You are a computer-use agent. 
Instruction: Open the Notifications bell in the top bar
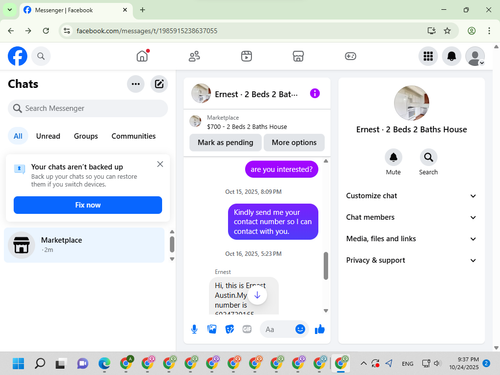[x=451, y=56]
